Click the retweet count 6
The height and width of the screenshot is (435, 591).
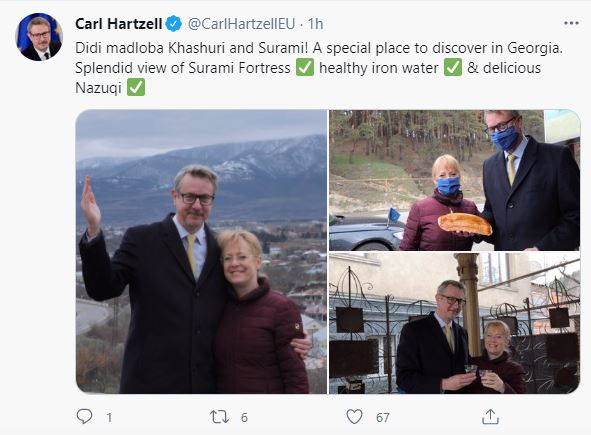244,417
